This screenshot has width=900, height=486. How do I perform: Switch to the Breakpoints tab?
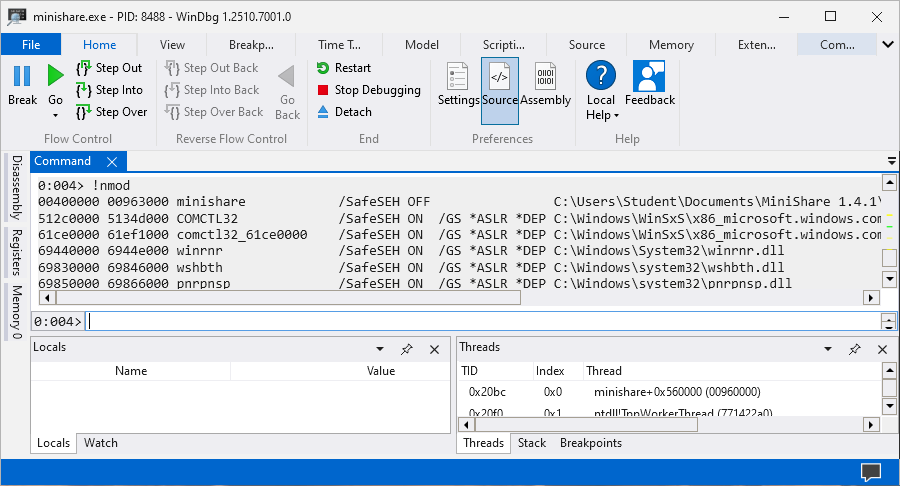[590, 443]
